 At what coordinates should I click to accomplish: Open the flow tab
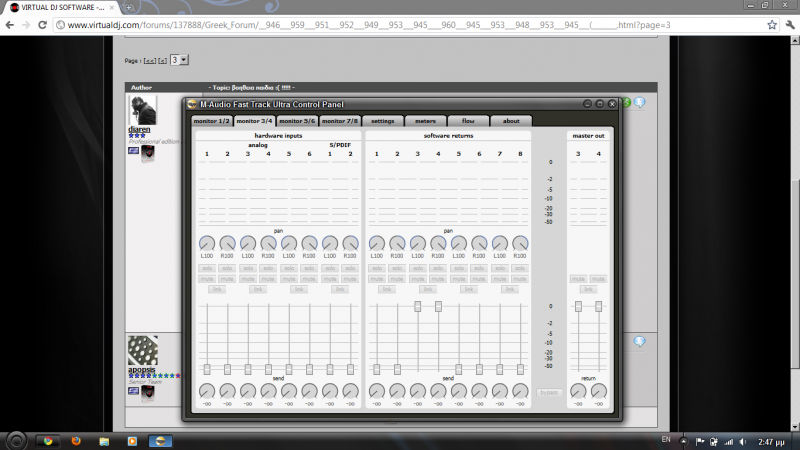(468, 121)
